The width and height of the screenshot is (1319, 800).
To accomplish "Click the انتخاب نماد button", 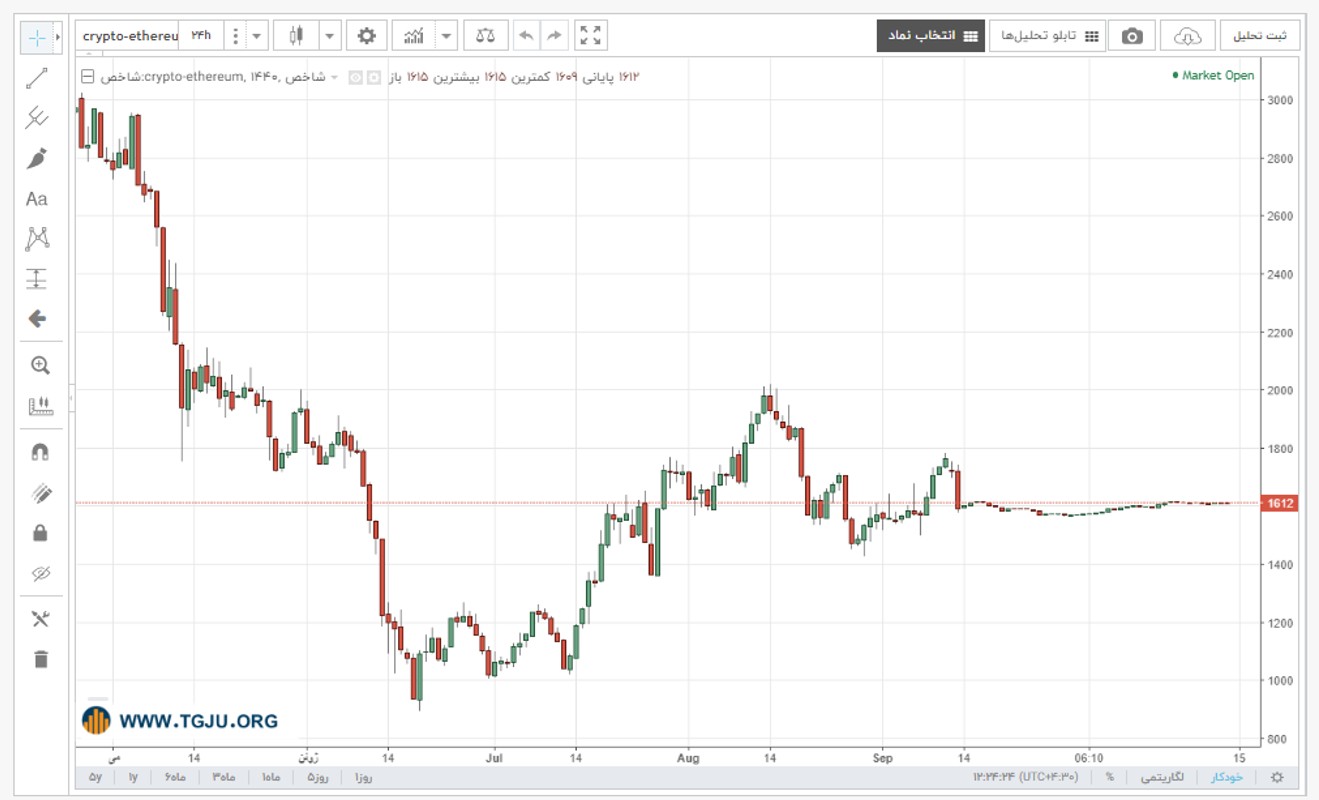I will [929, 36].
